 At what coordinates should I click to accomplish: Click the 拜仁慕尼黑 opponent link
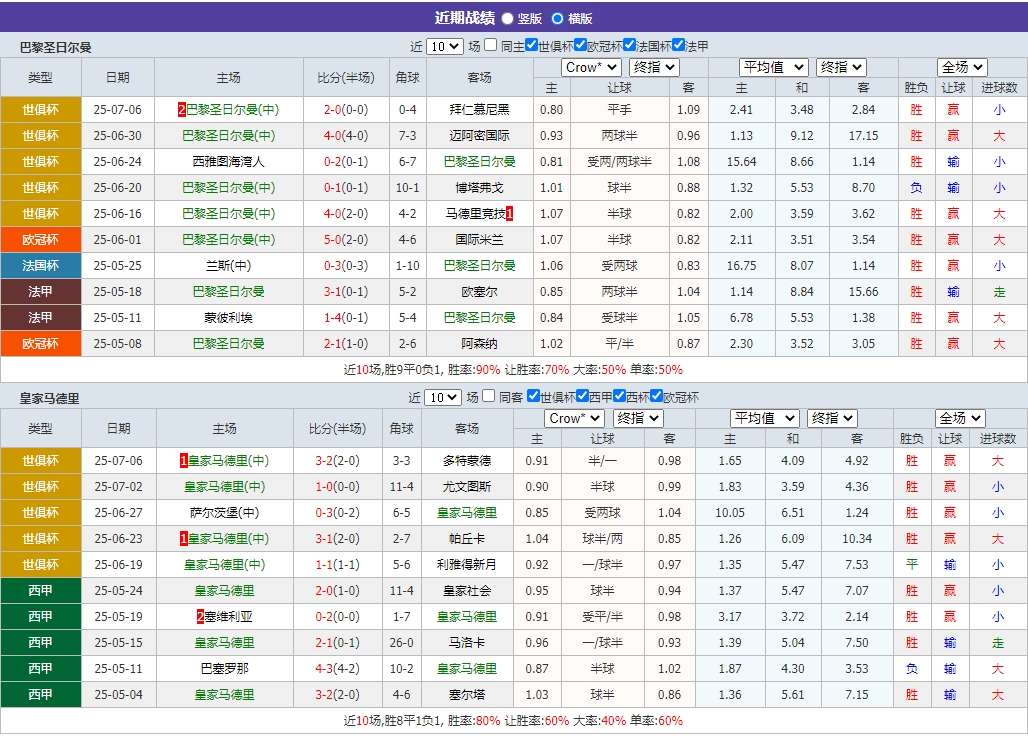pos(479,109)
